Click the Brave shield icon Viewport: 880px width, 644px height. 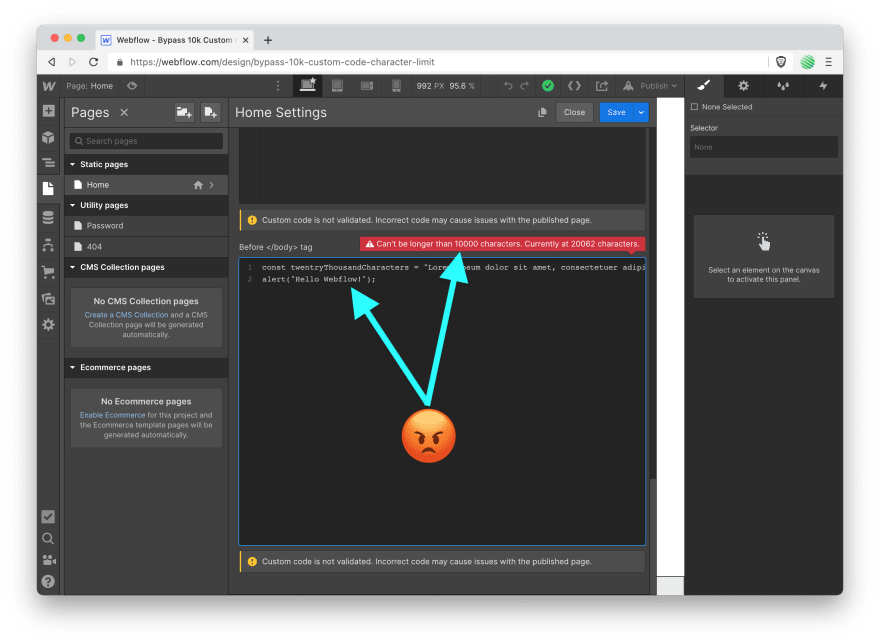click(x=781, y=62)
